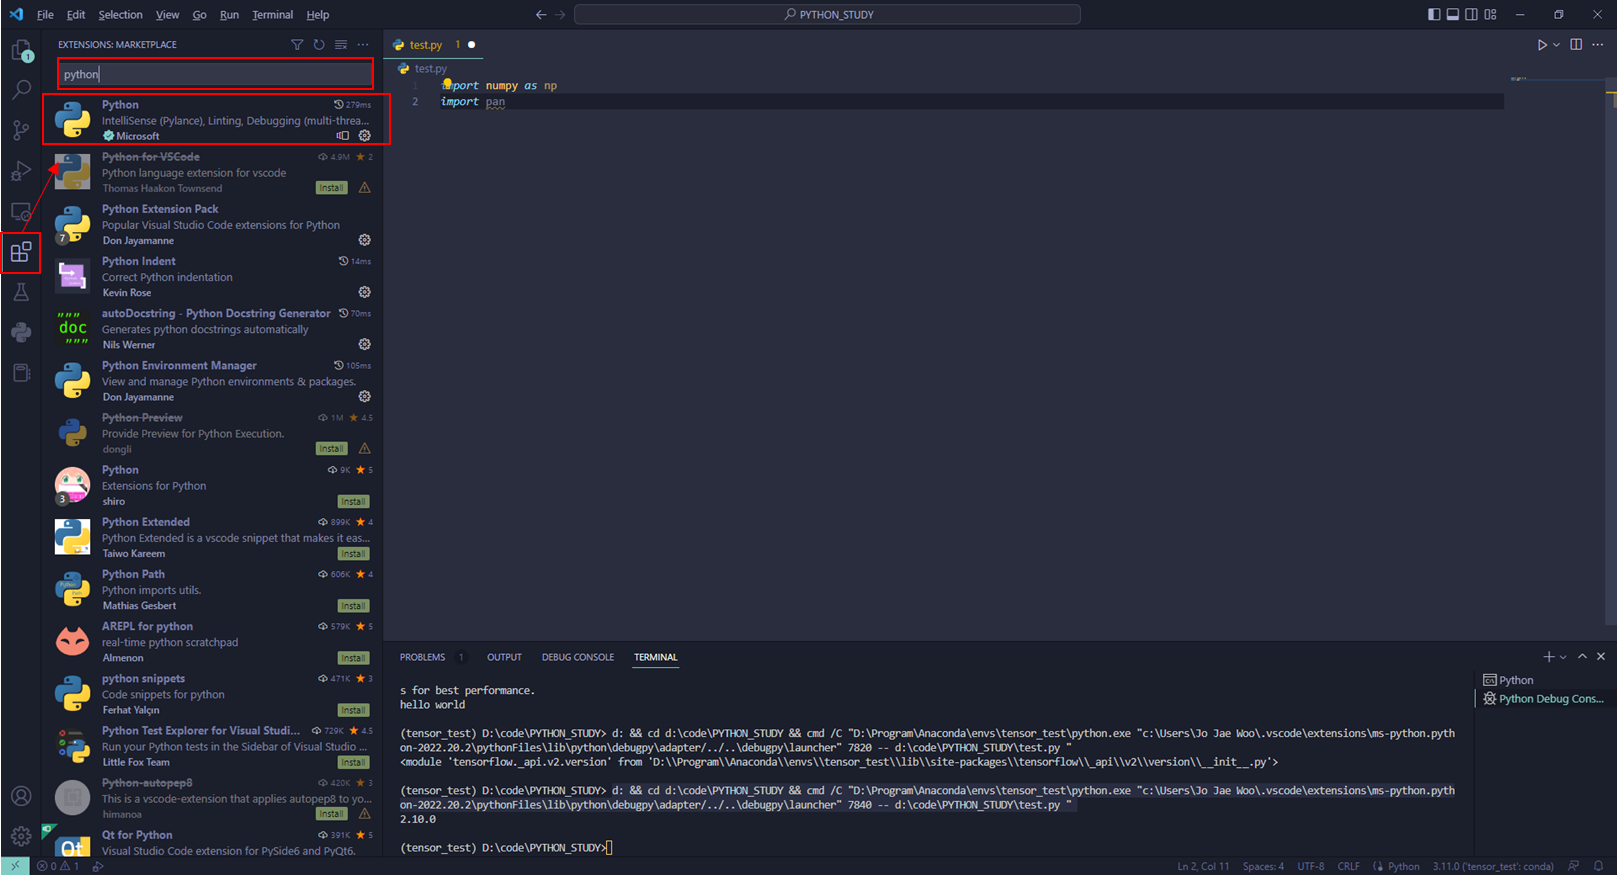Viewport: 1617px width, 875px height.
Task: Run Python file with play button
Action: (1542, 45)
